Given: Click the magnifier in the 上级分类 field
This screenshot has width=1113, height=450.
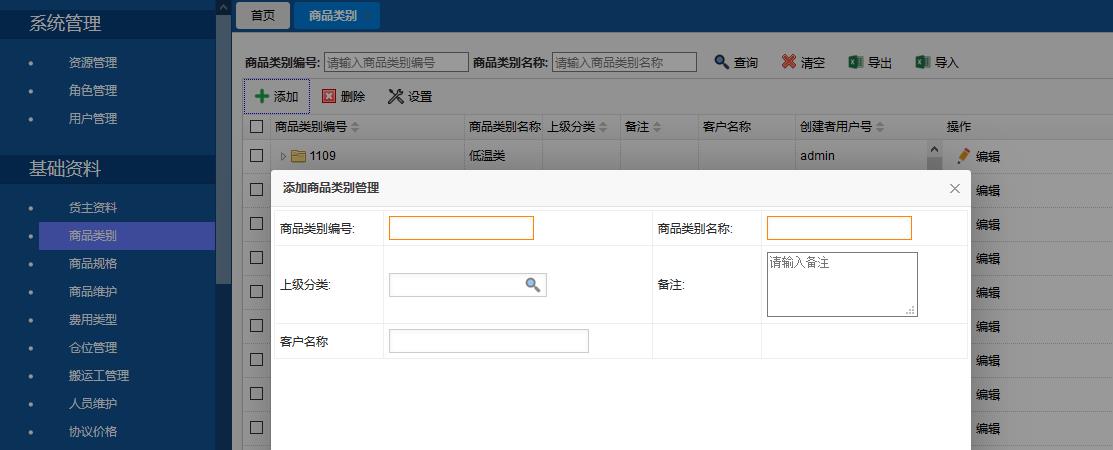Looking at the screenshot, I should (x=533, y=285).
